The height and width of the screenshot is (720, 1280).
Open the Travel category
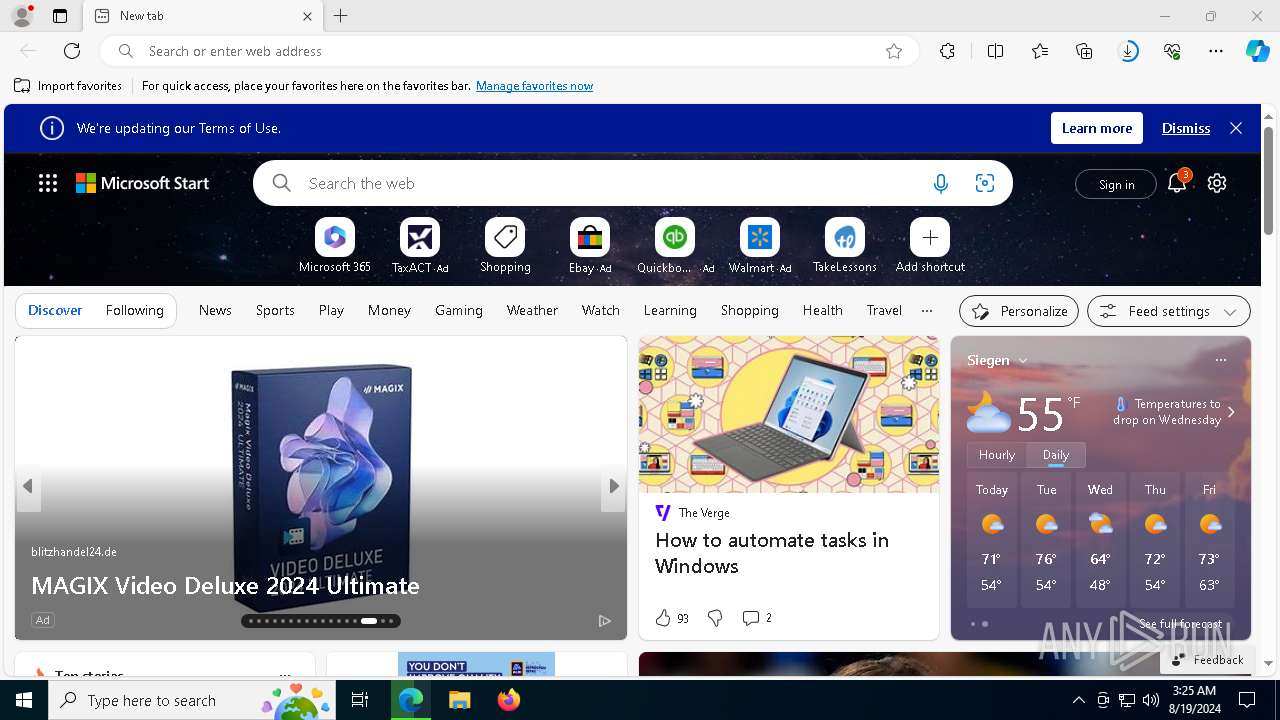coord(884,311)
